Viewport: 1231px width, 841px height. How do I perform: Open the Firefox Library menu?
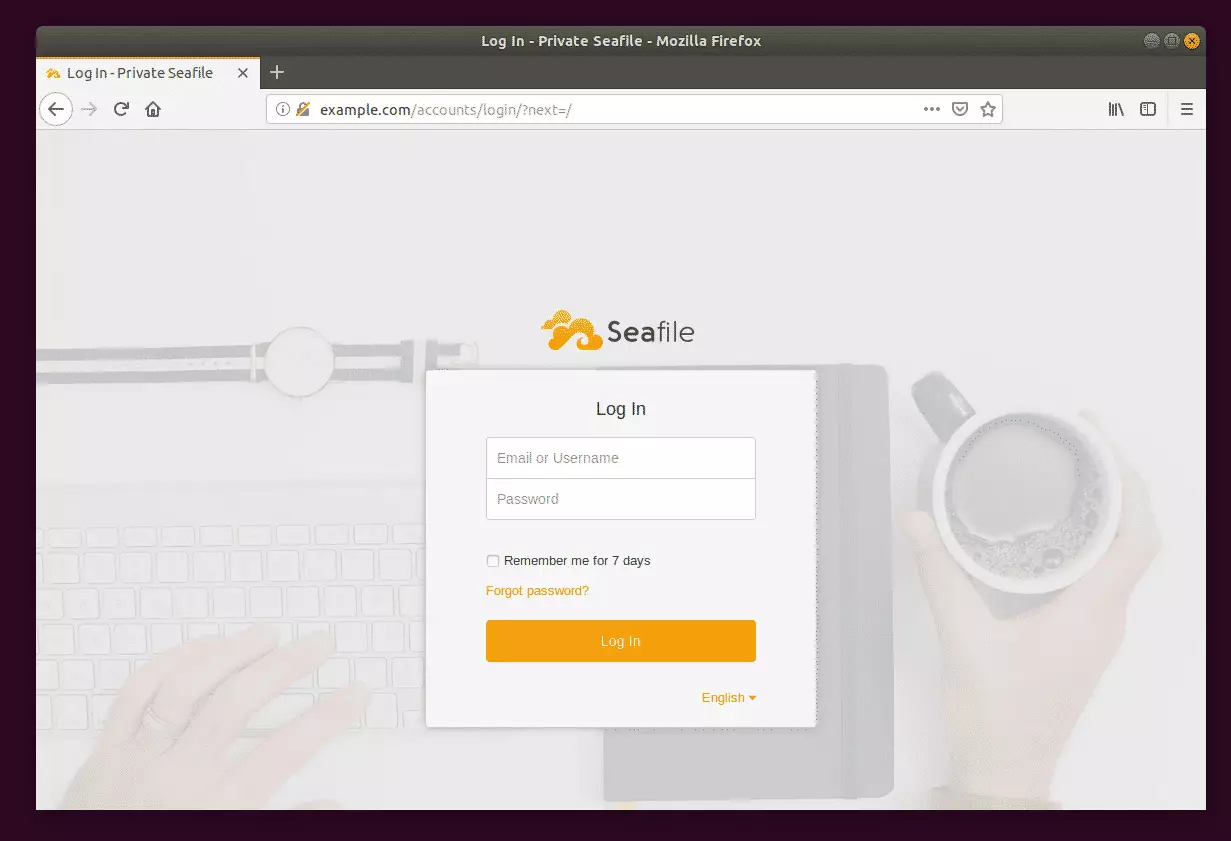(1116, 109)
